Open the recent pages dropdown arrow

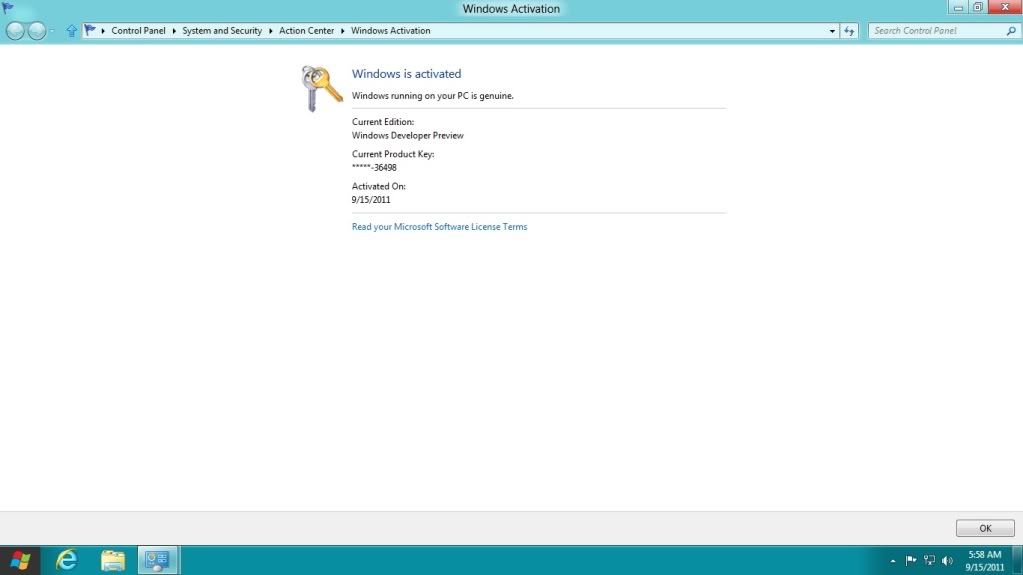point(52,31)
